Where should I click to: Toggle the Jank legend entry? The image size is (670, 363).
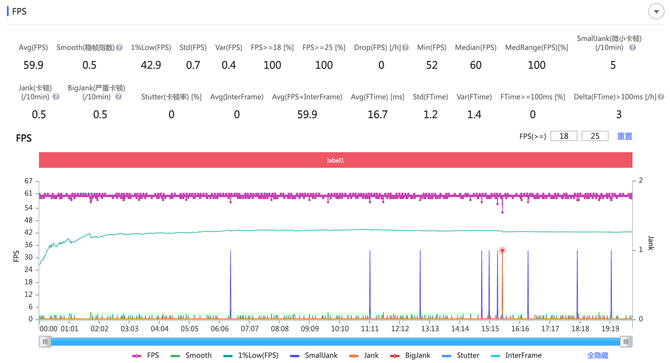click(364, 355)
